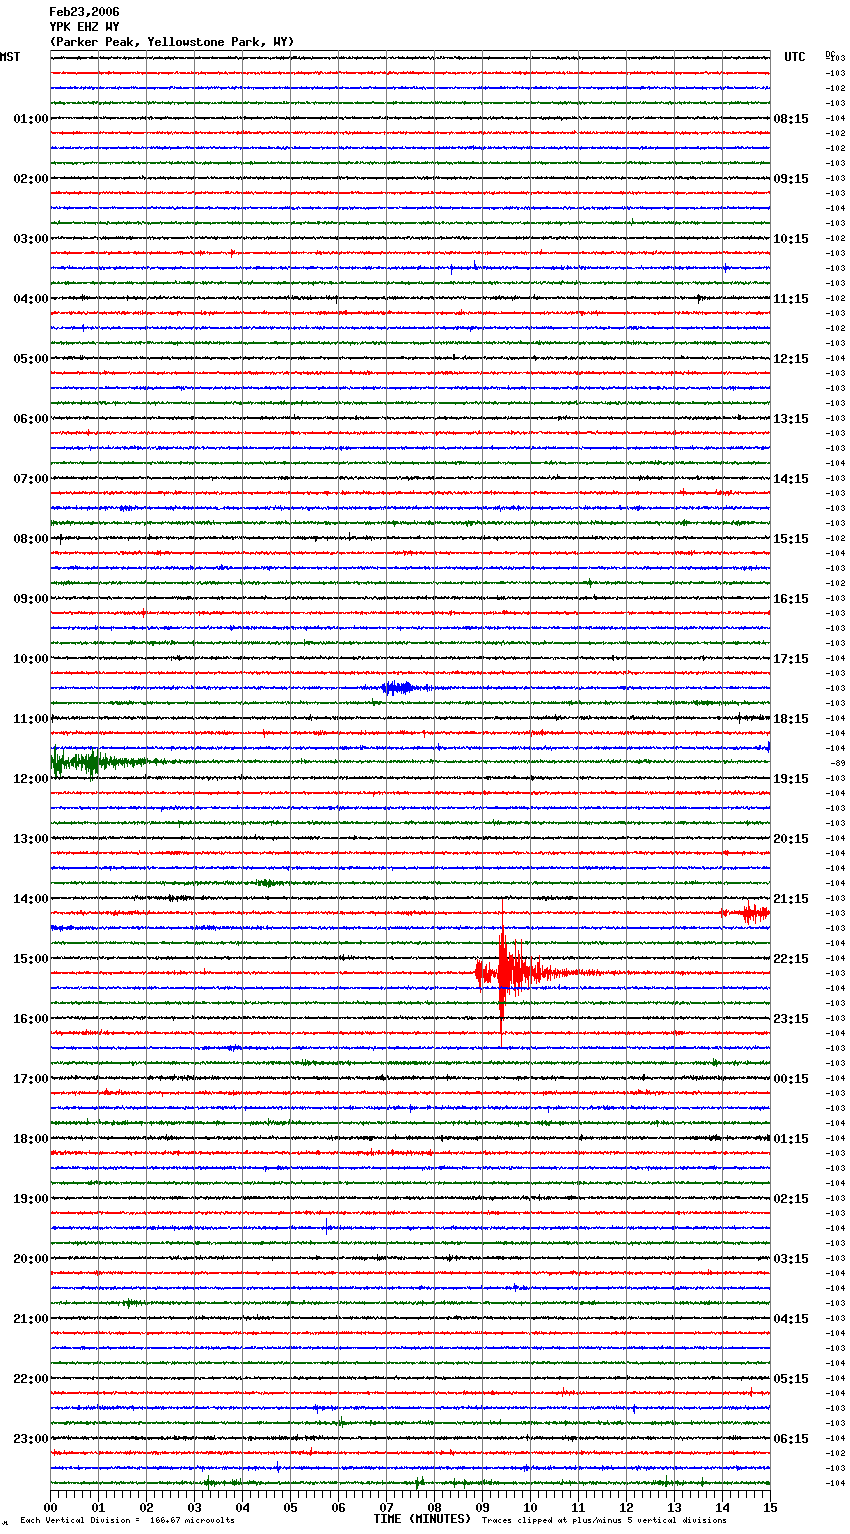Click the 07 minute axis tick label
850x1534 pixels.
tap(386, 1507)
